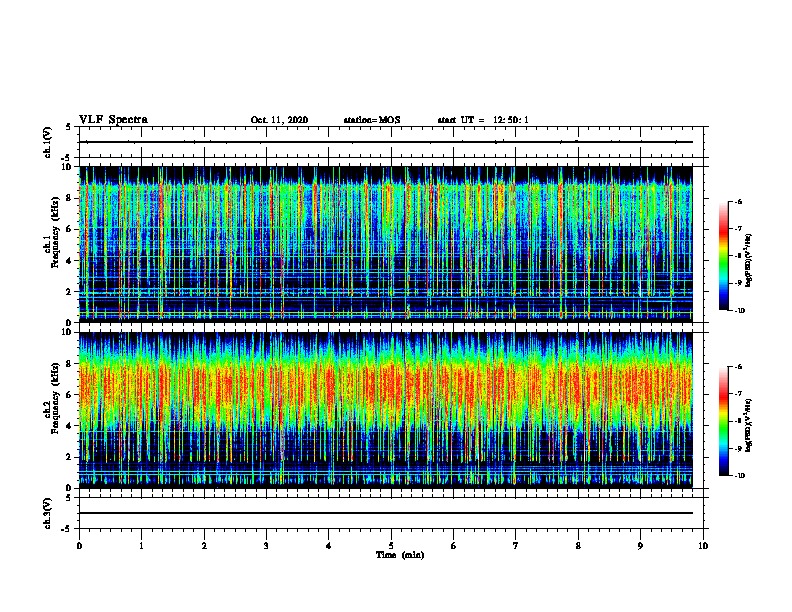Click the "2" kHz tick of ch.2 spectrogram
Viewport: 792px width, 612px height.
click(x=70, y=457)
